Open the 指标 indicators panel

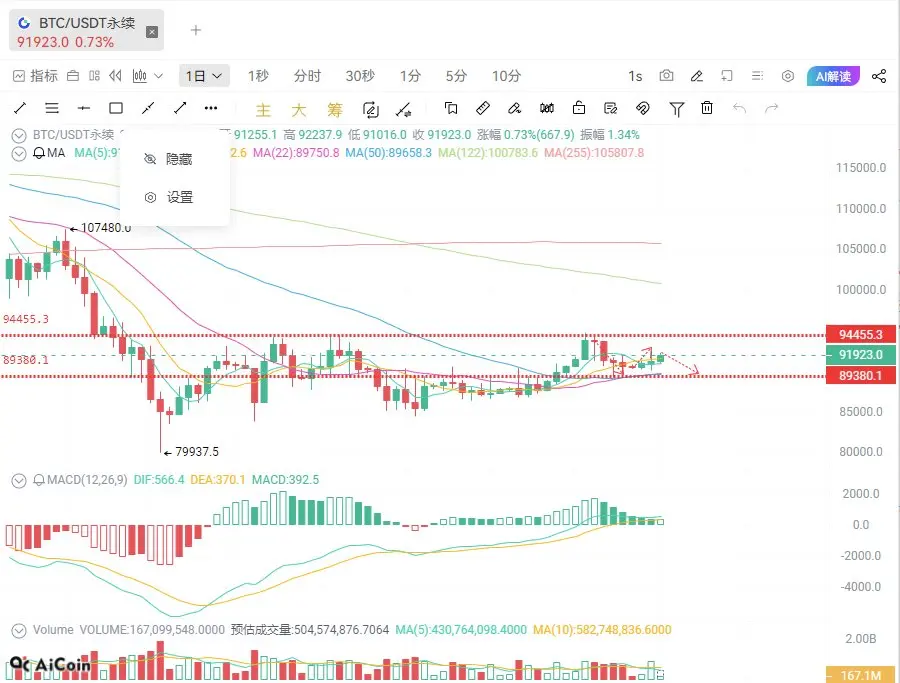[x=36, y=76]
